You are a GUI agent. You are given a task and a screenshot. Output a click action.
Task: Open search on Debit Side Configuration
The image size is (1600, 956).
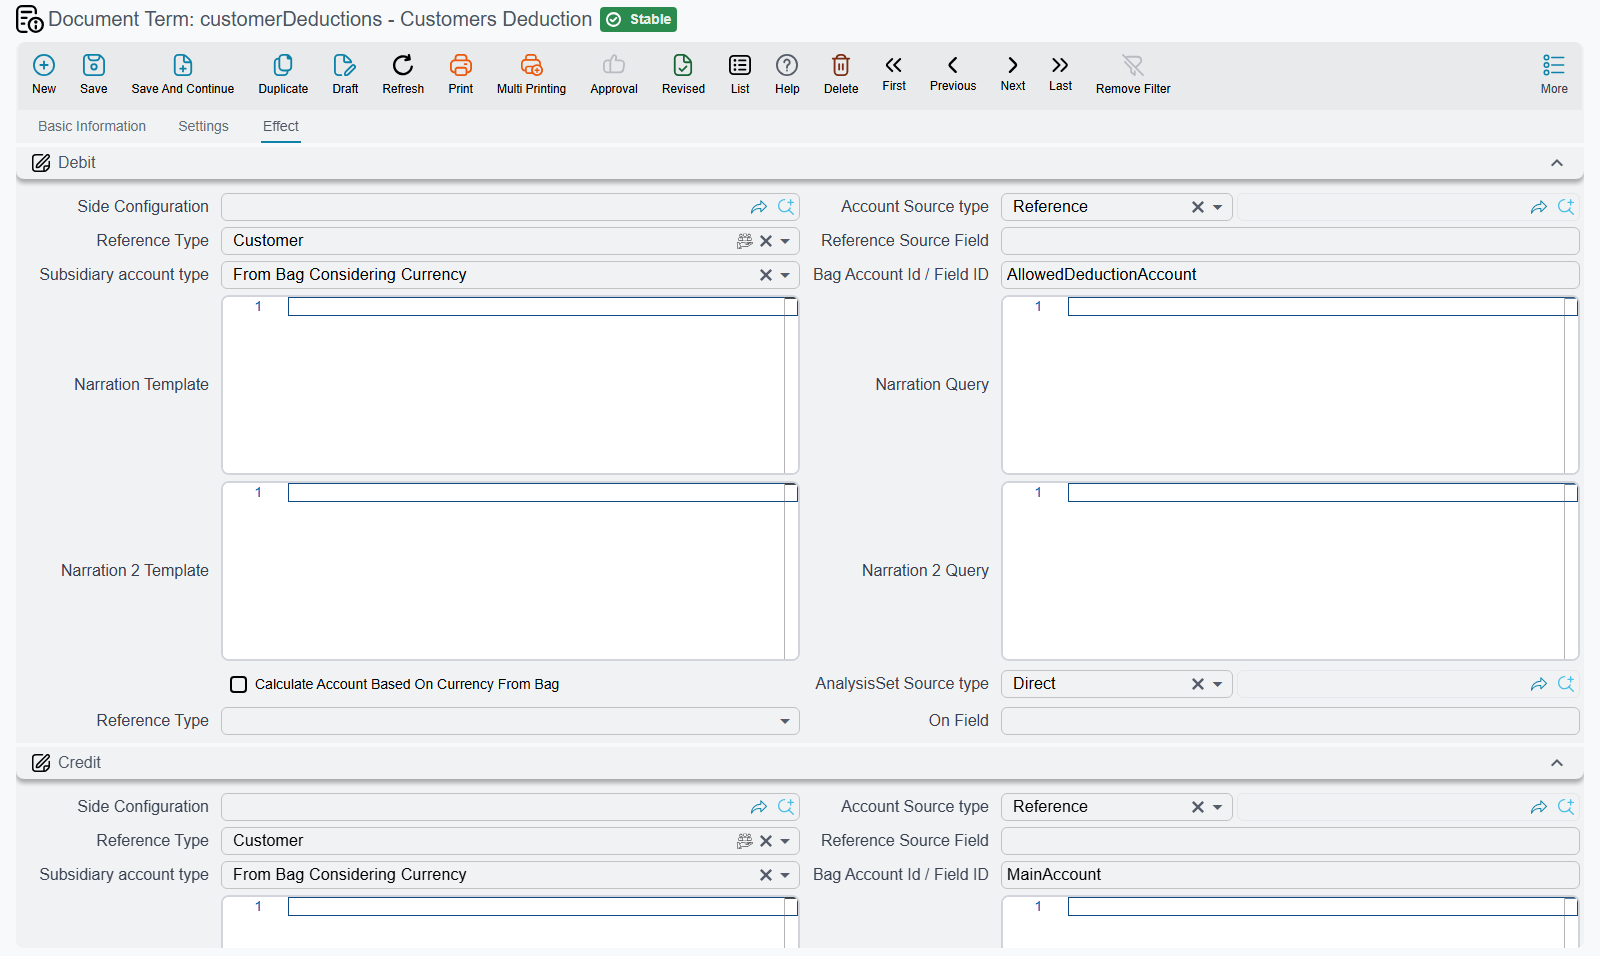(786, 207)
